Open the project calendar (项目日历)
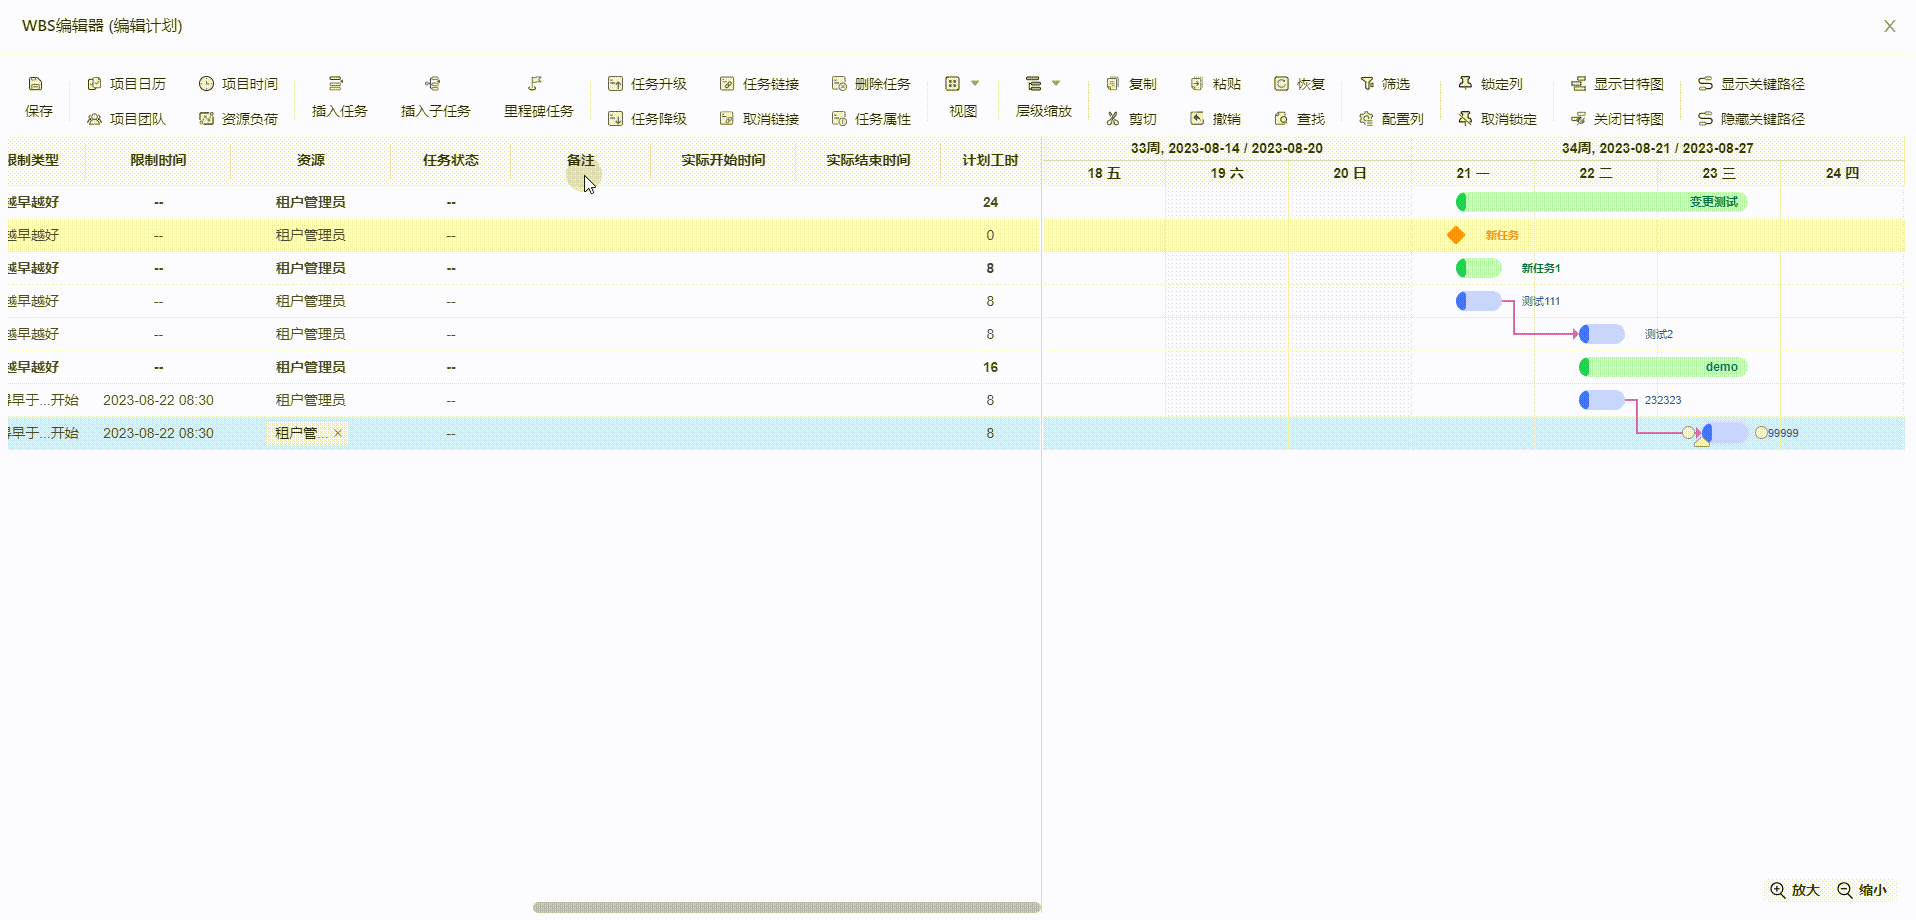Screen dimensions: 1916x920 coord(127,84)
